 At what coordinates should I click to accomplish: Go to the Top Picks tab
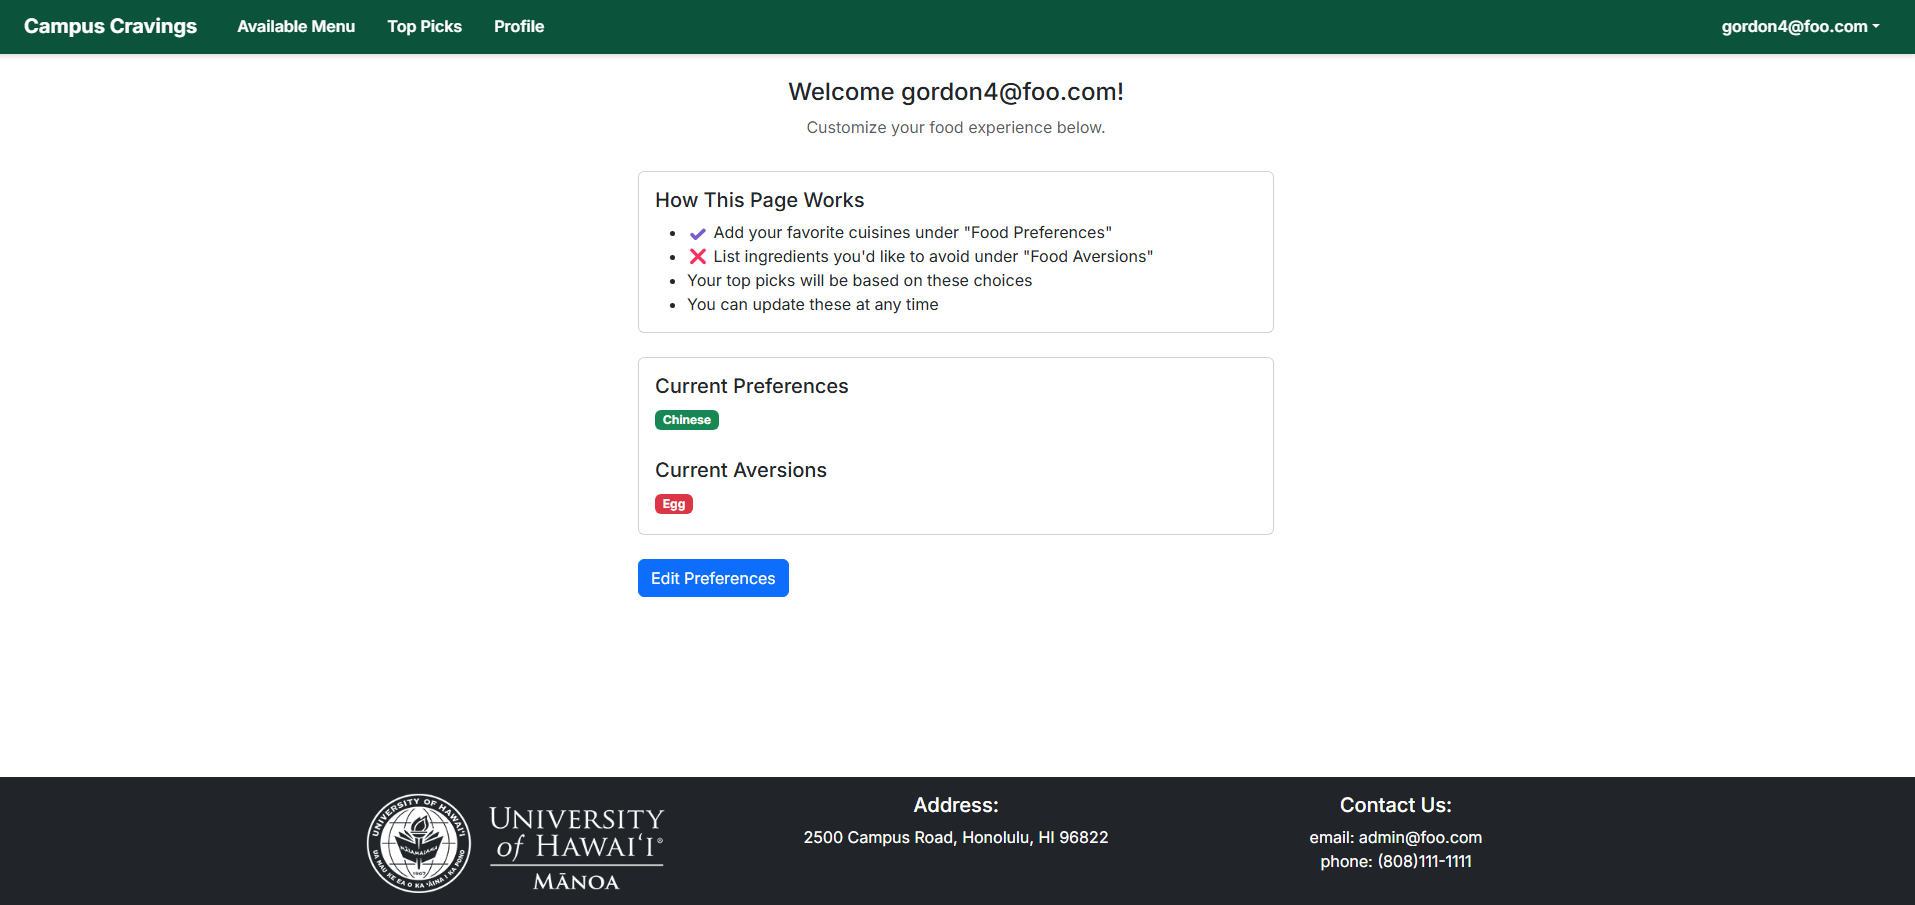click(x=424, y=26)
